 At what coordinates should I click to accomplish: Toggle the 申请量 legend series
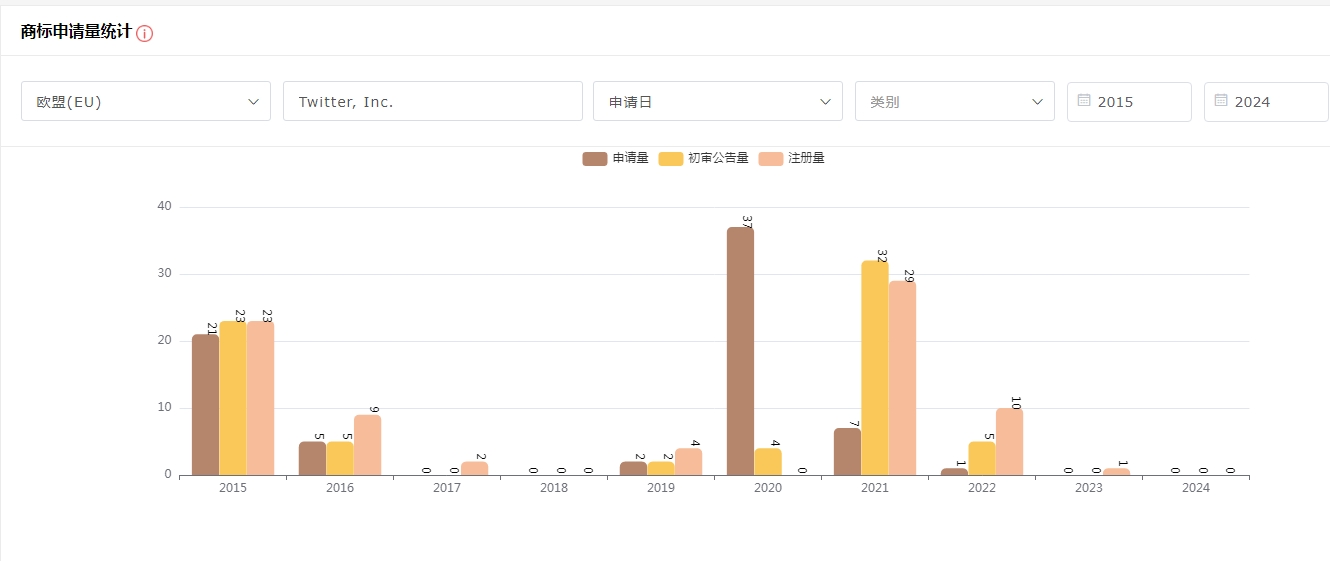coord(616,158)
